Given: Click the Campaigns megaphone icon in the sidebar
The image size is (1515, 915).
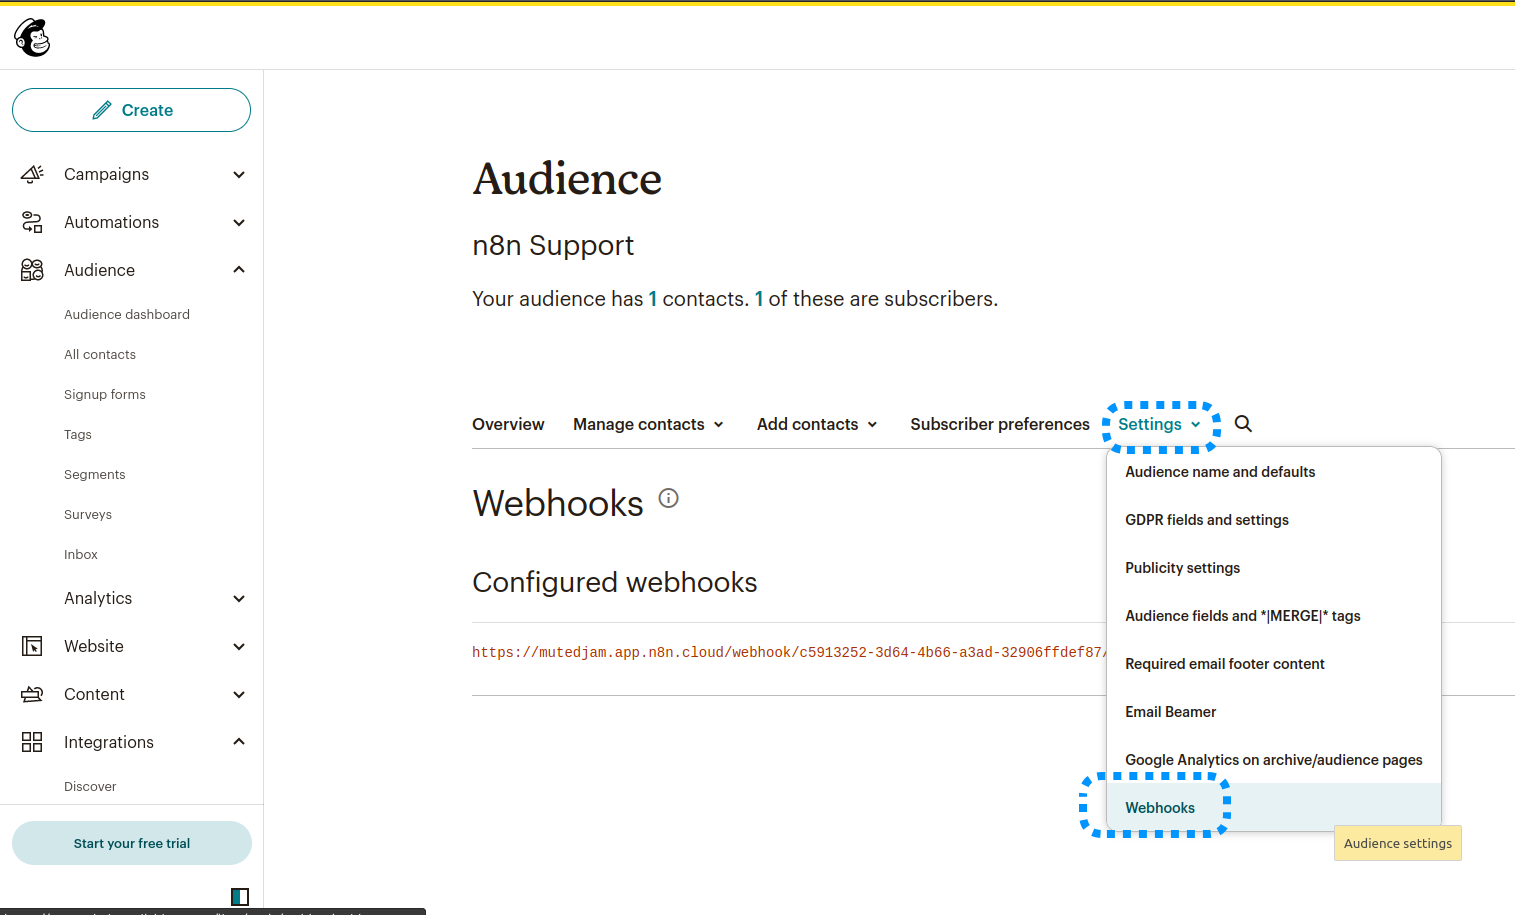Looking at the screenshot, I should 31,174.
